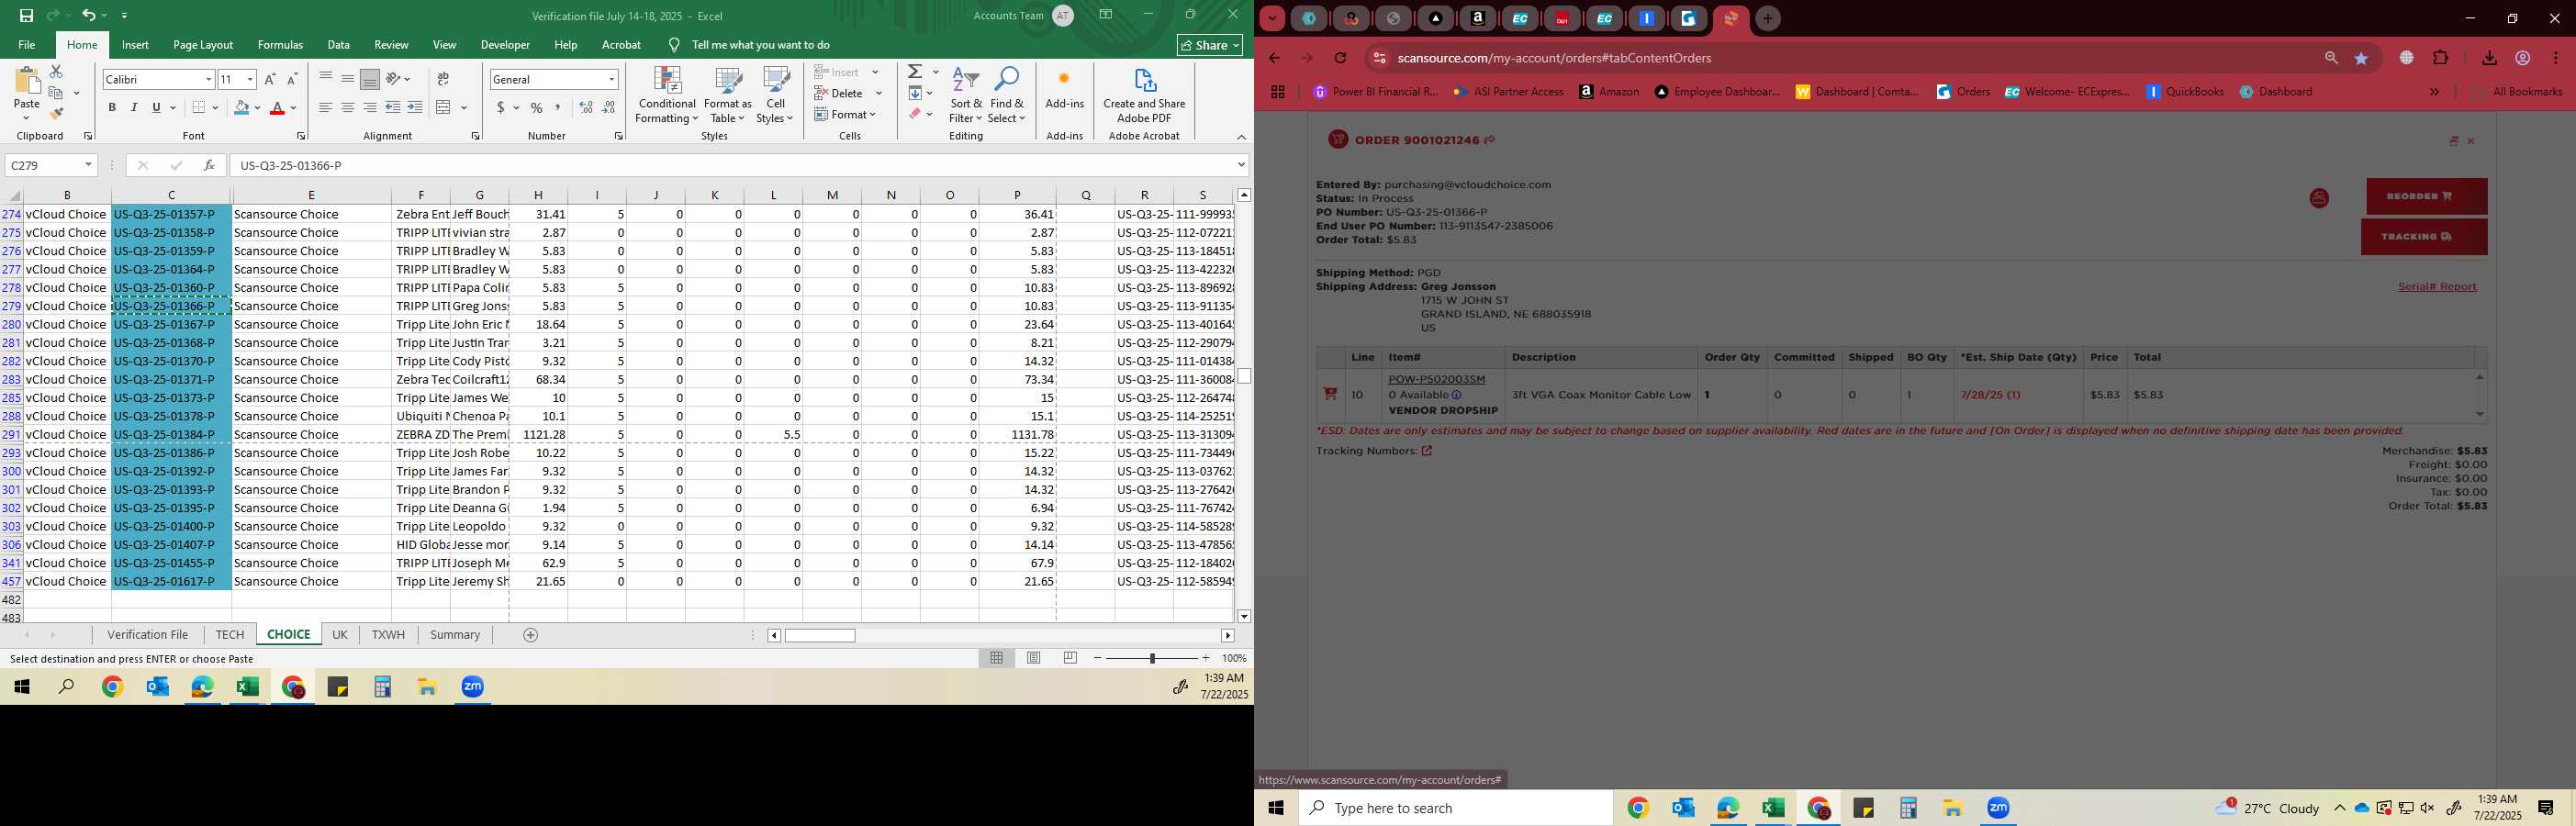Click the Undo arrow in Excel
The height and width of the screenshot is (826, 2576).
89,15
